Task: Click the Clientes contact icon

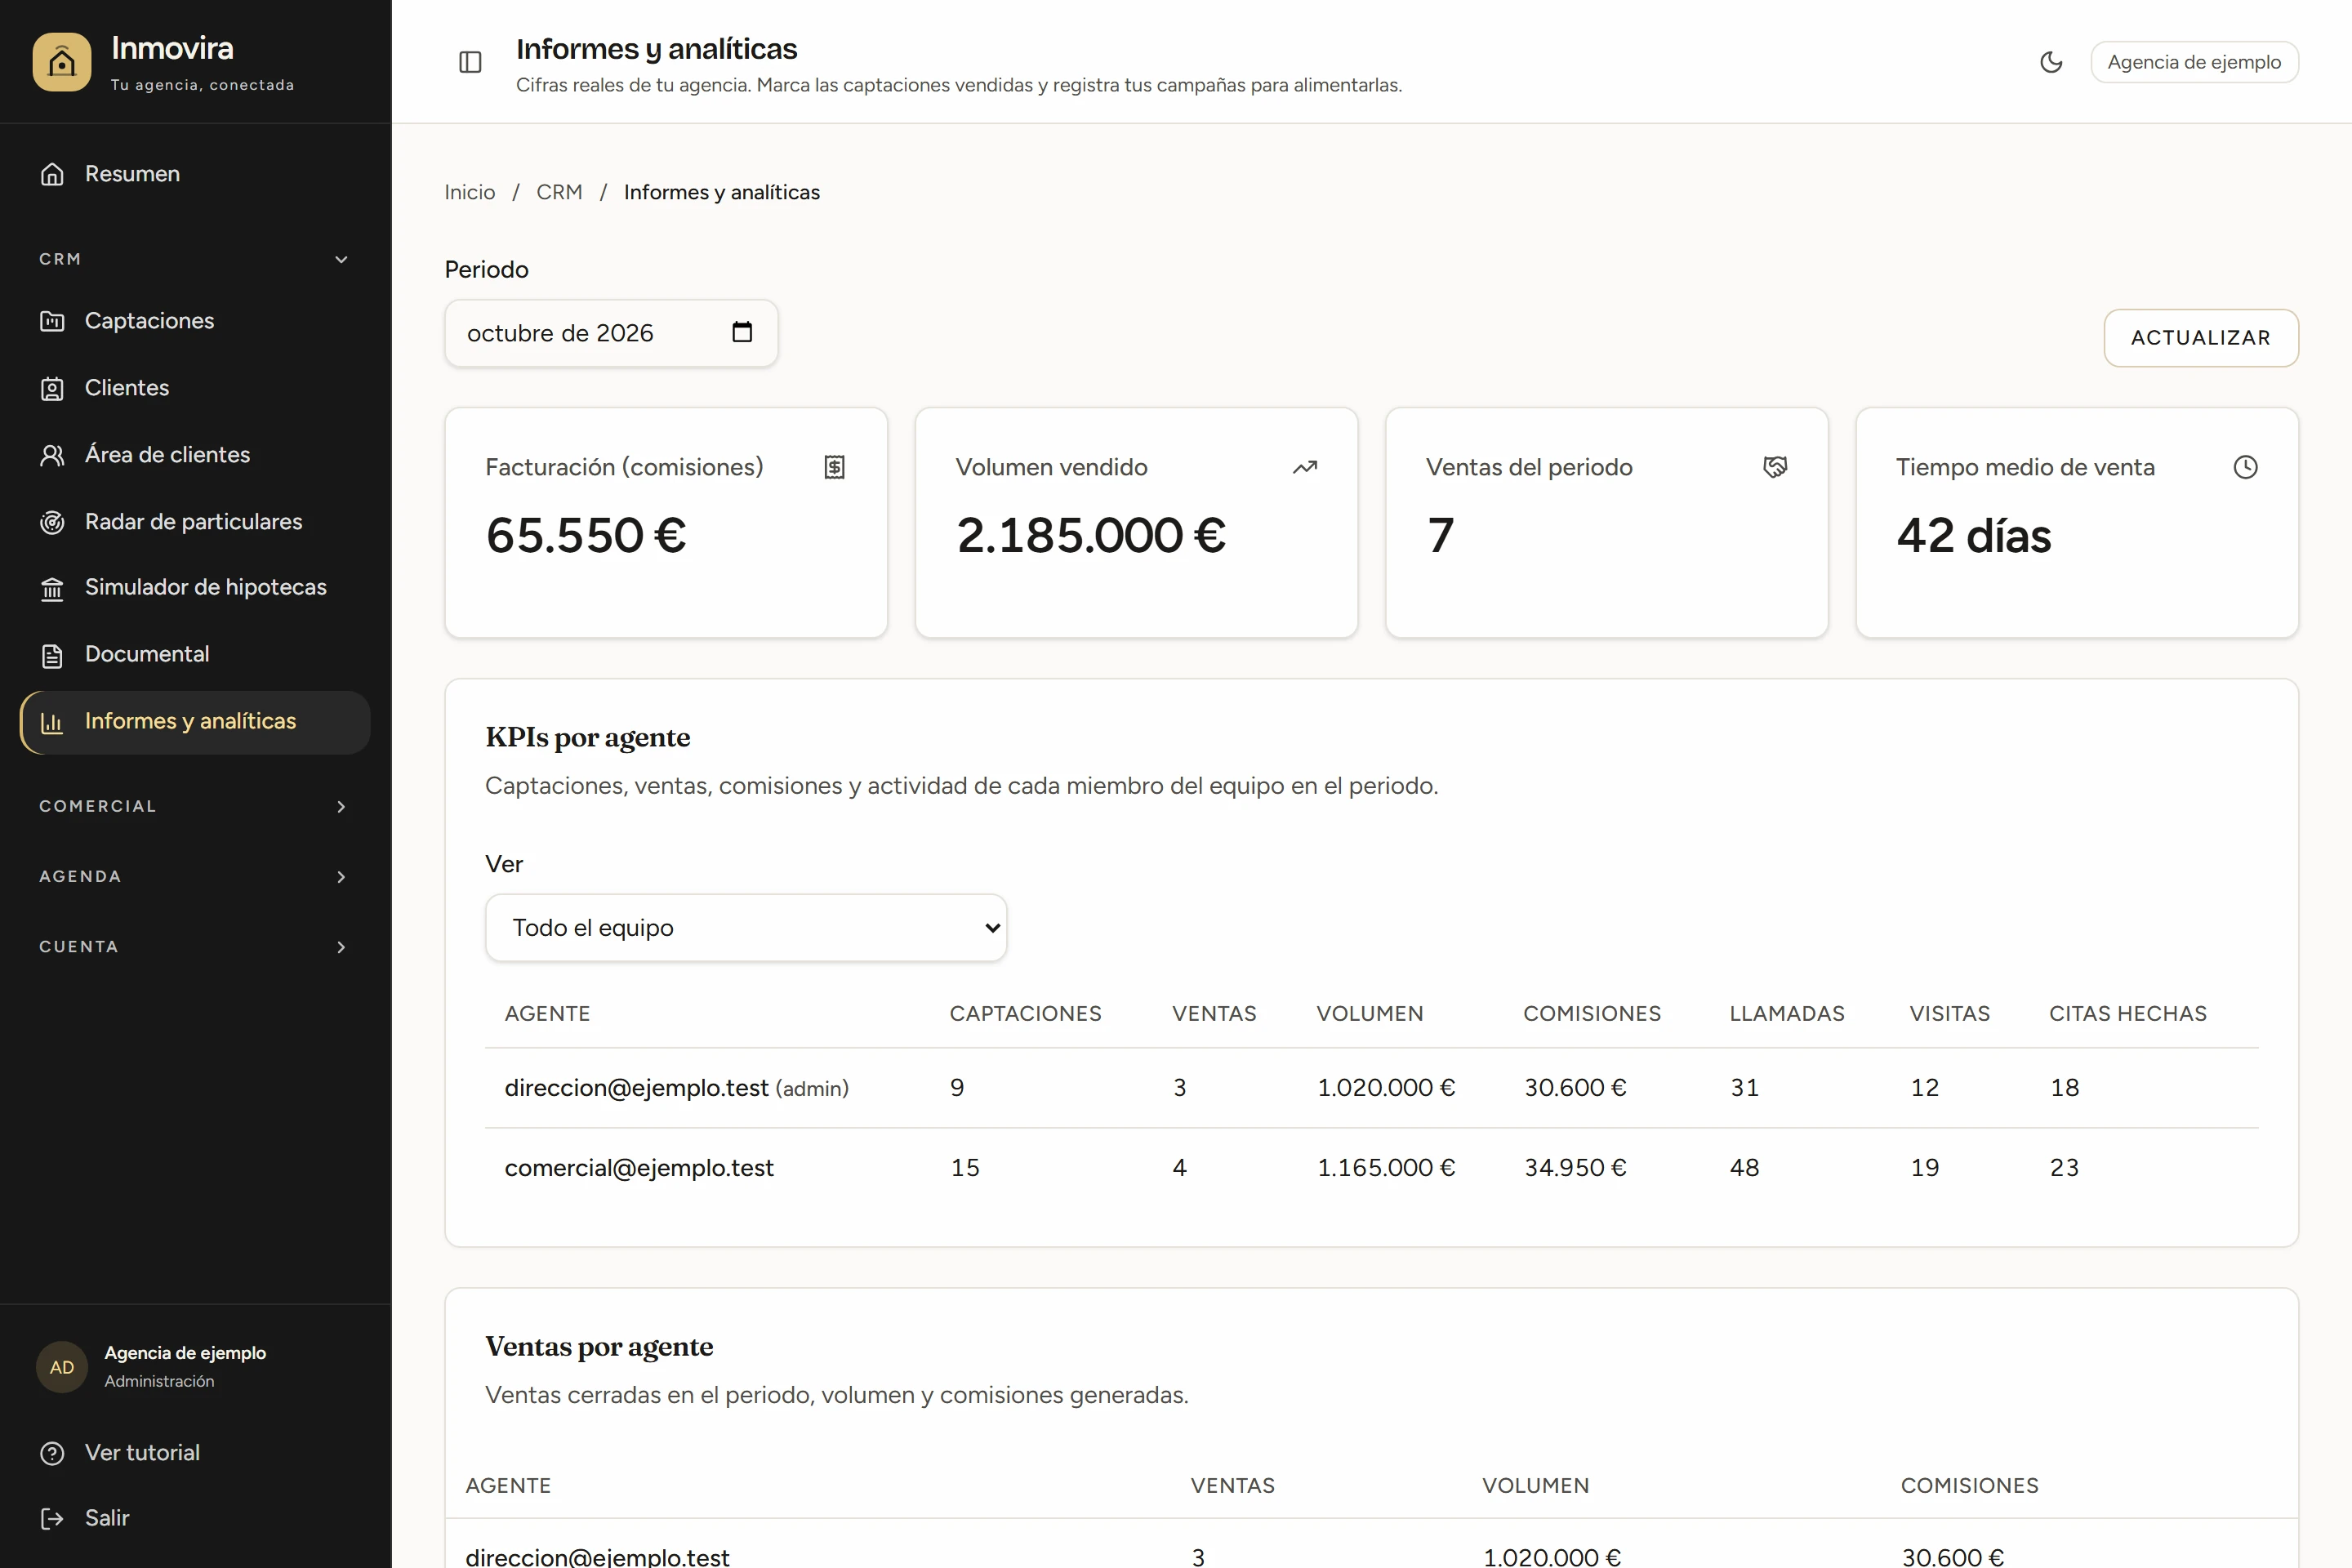Action: (52, 388)
